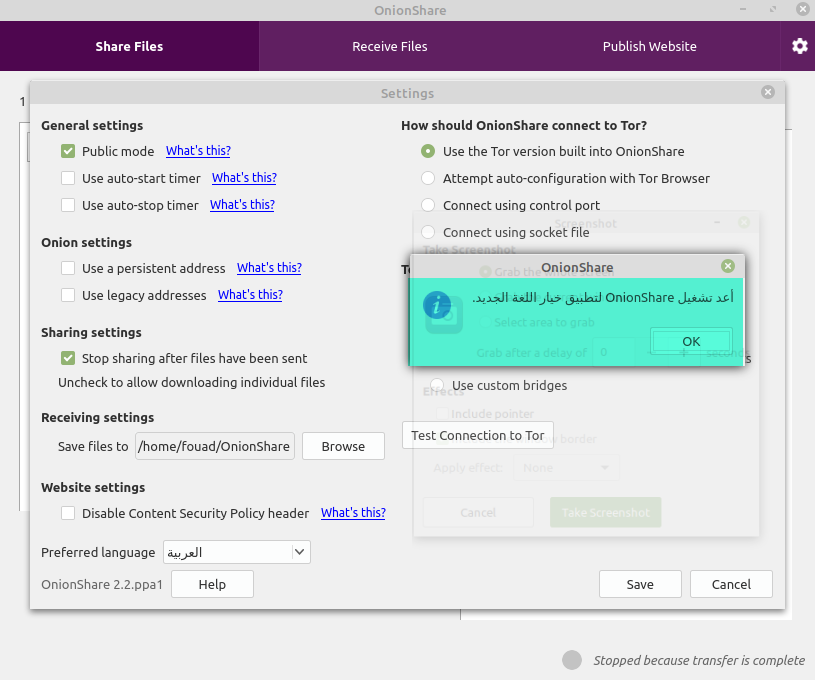815x680 pixels.
Task: Click Uncheck to allow downloading individual files text
Action: pos(191,383)
